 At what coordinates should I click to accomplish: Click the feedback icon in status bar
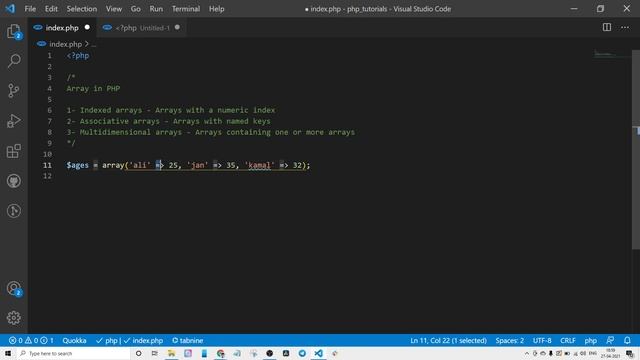(610, 340)
